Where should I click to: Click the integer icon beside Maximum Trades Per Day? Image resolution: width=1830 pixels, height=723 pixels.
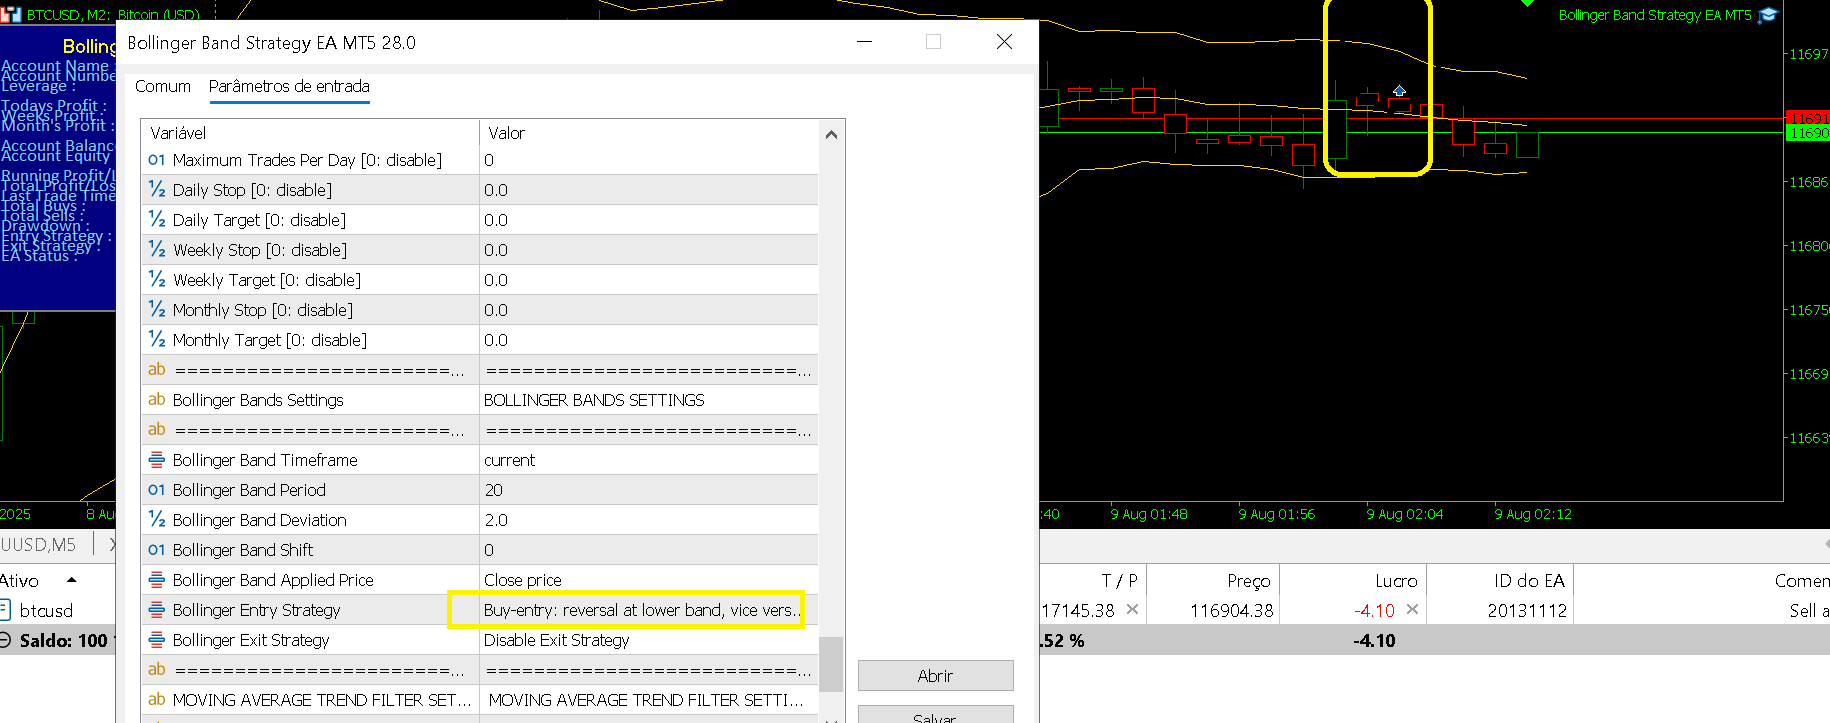157,160
